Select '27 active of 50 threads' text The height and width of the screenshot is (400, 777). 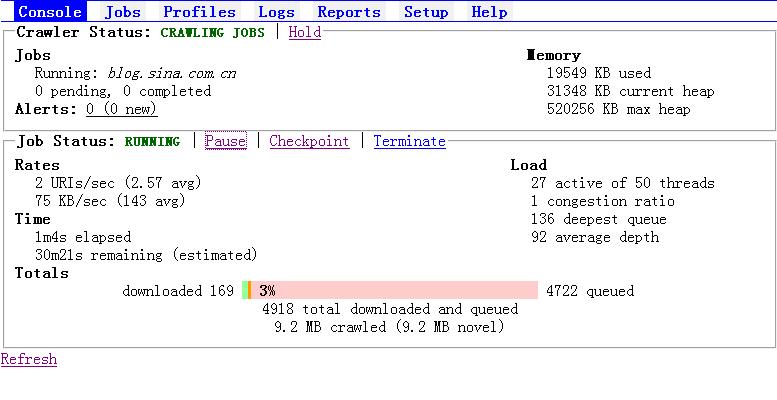(x=622, y=183)
